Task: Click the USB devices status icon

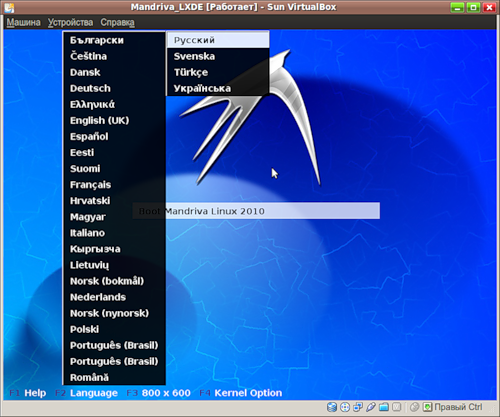Action: pyautogui.click(x=371, y=407)
